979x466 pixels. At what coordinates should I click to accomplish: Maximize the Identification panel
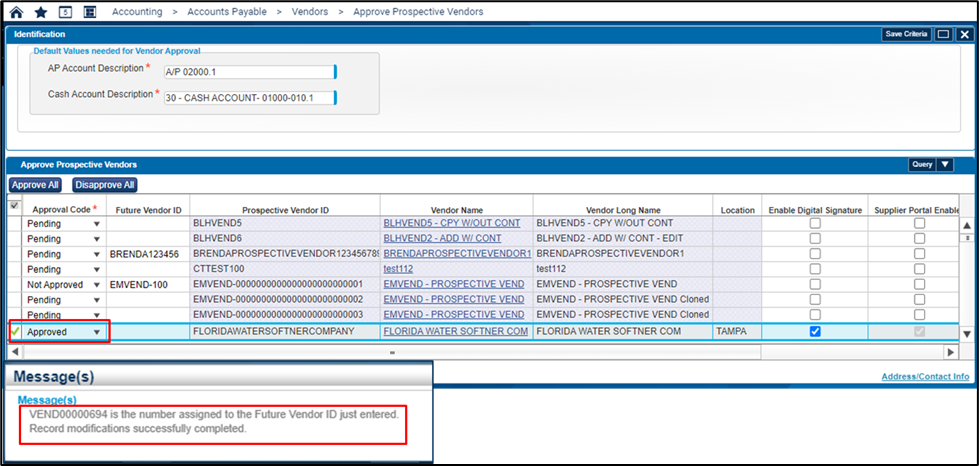(942, 34)
